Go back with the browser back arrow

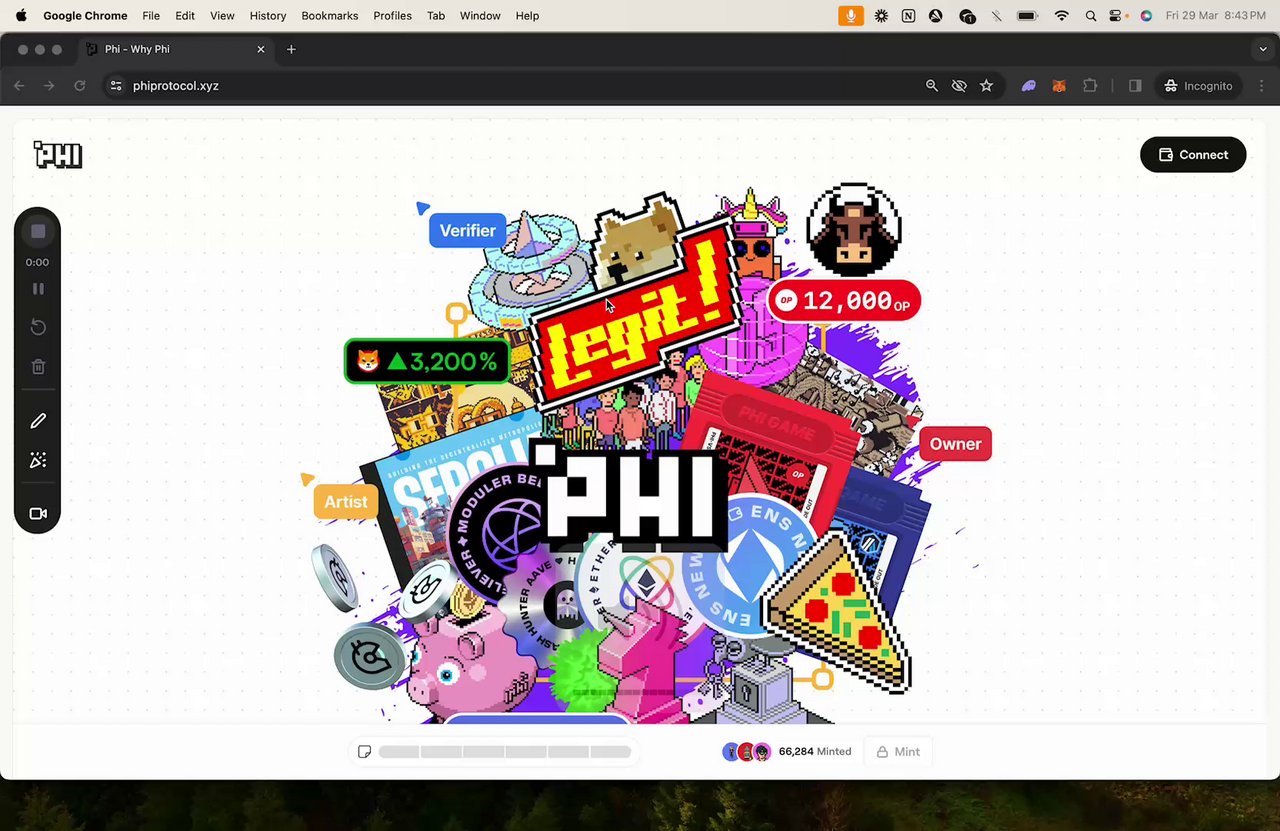[x=19, y=86]
